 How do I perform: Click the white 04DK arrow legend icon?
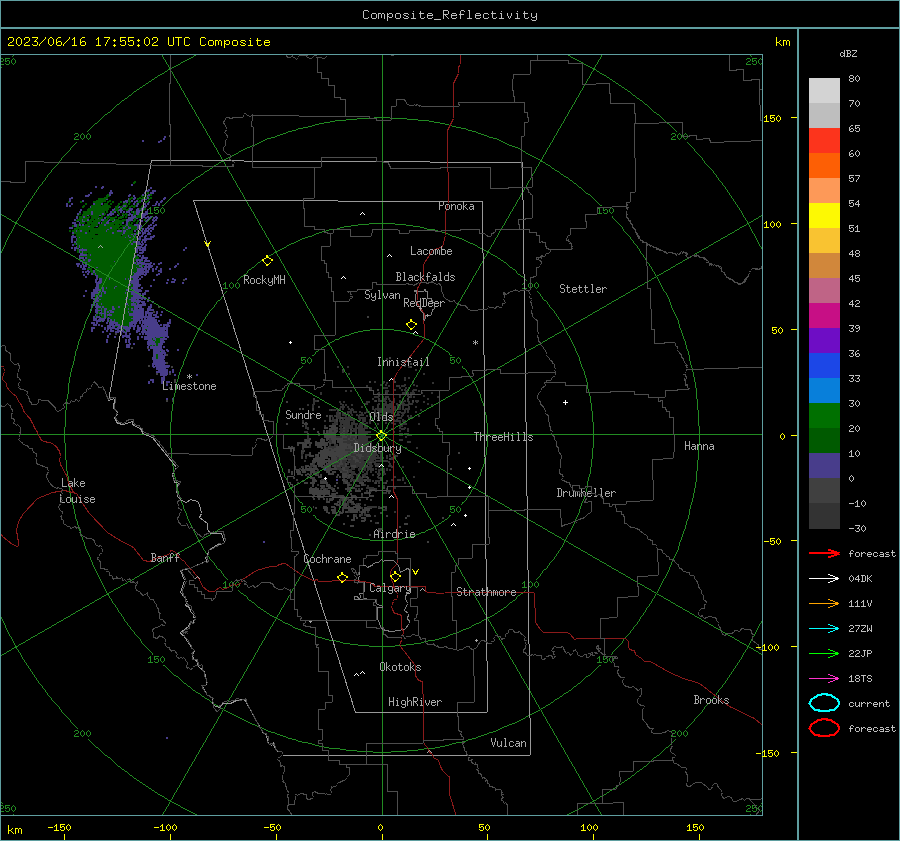824,578
